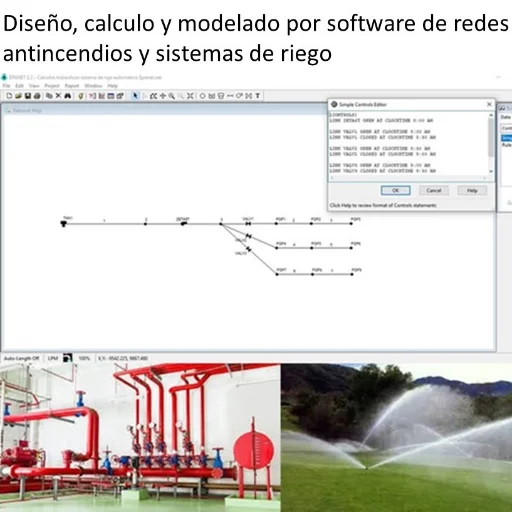Open the Project menu

[x=52, y=86]
